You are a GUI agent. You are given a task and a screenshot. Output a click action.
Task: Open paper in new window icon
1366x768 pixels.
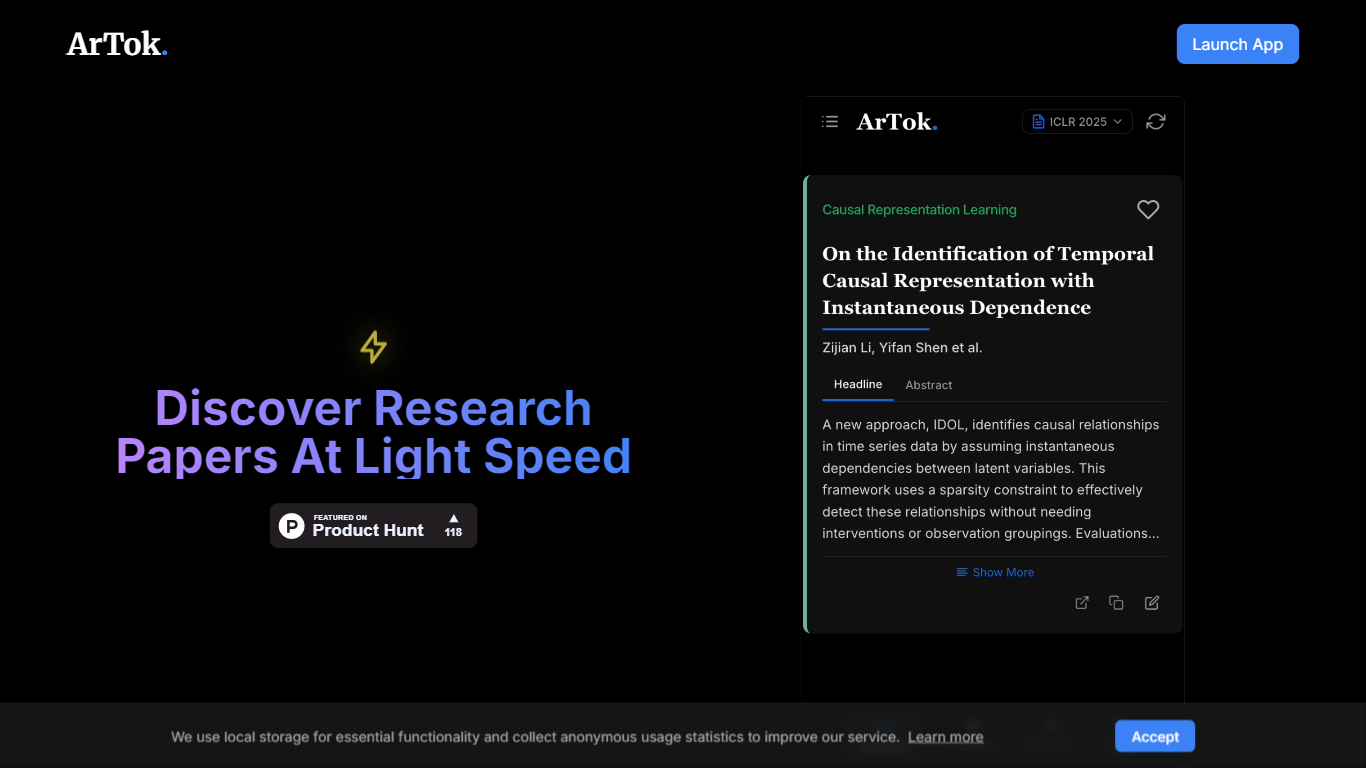click(1082, 603)
